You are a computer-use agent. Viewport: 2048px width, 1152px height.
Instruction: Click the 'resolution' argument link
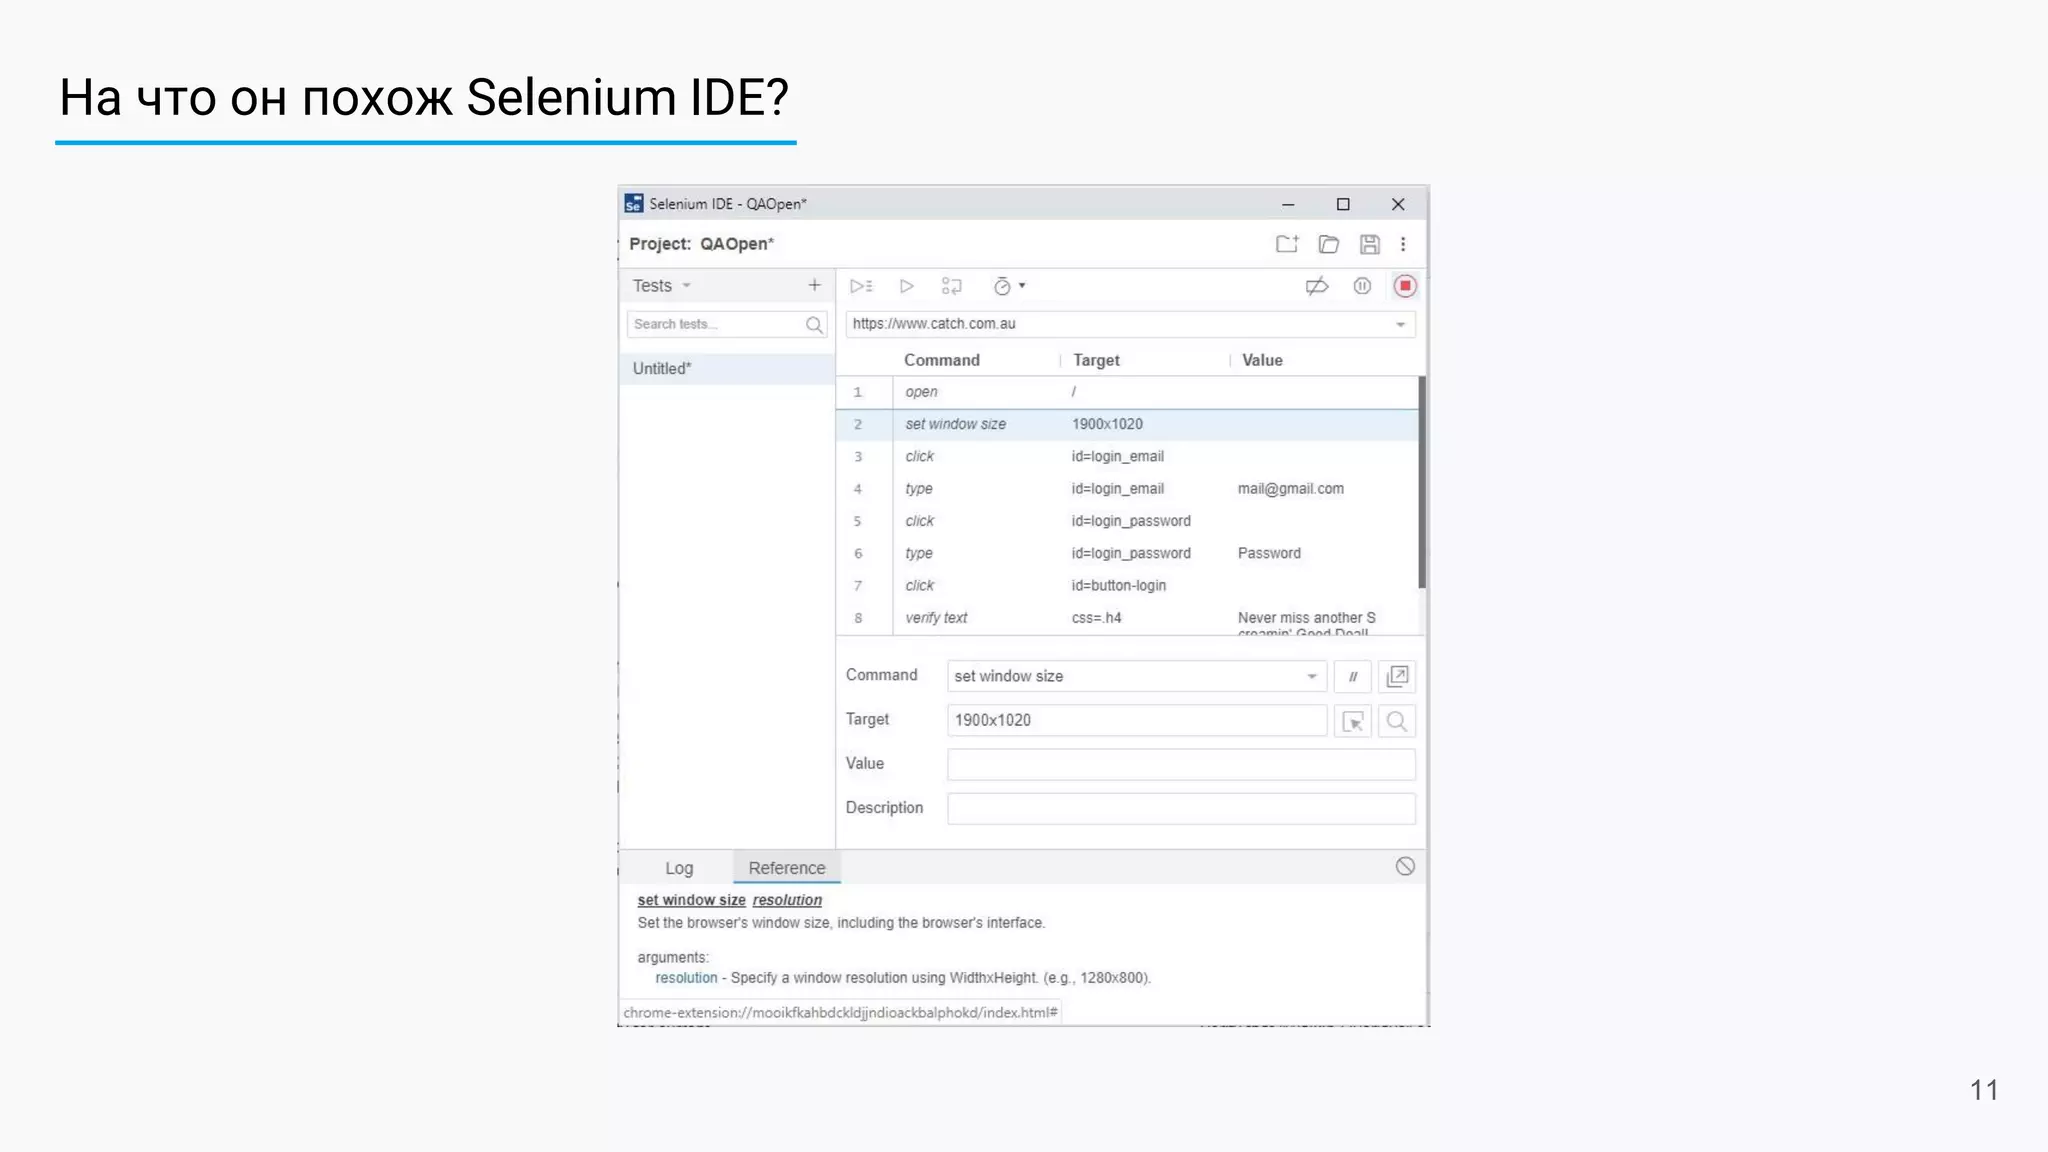(686, 978)
